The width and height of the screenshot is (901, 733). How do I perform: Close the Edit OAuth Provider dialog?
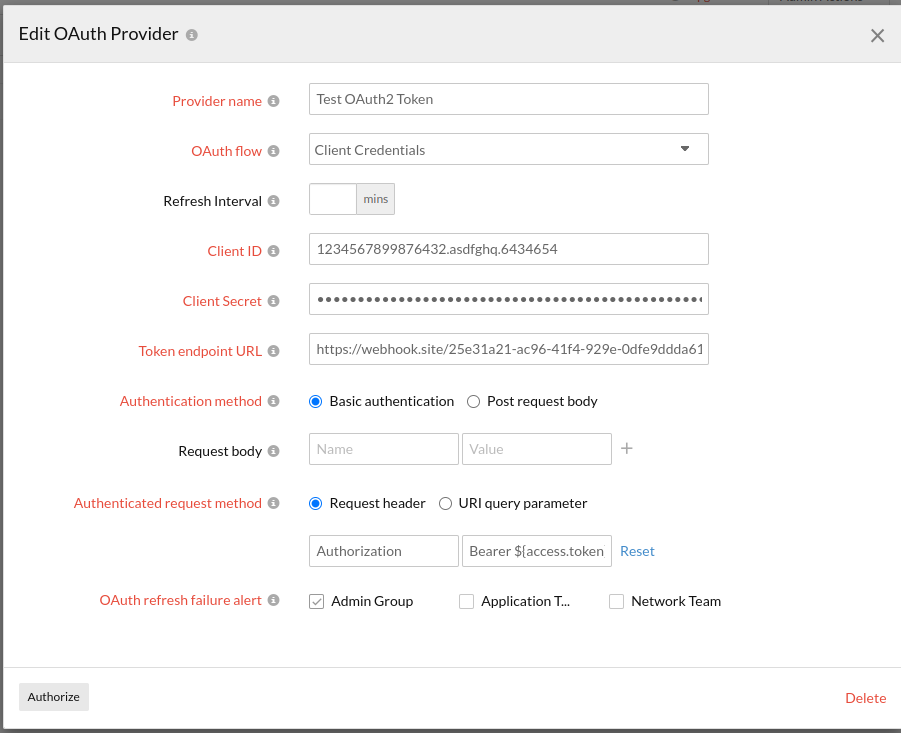coord(877,36)
